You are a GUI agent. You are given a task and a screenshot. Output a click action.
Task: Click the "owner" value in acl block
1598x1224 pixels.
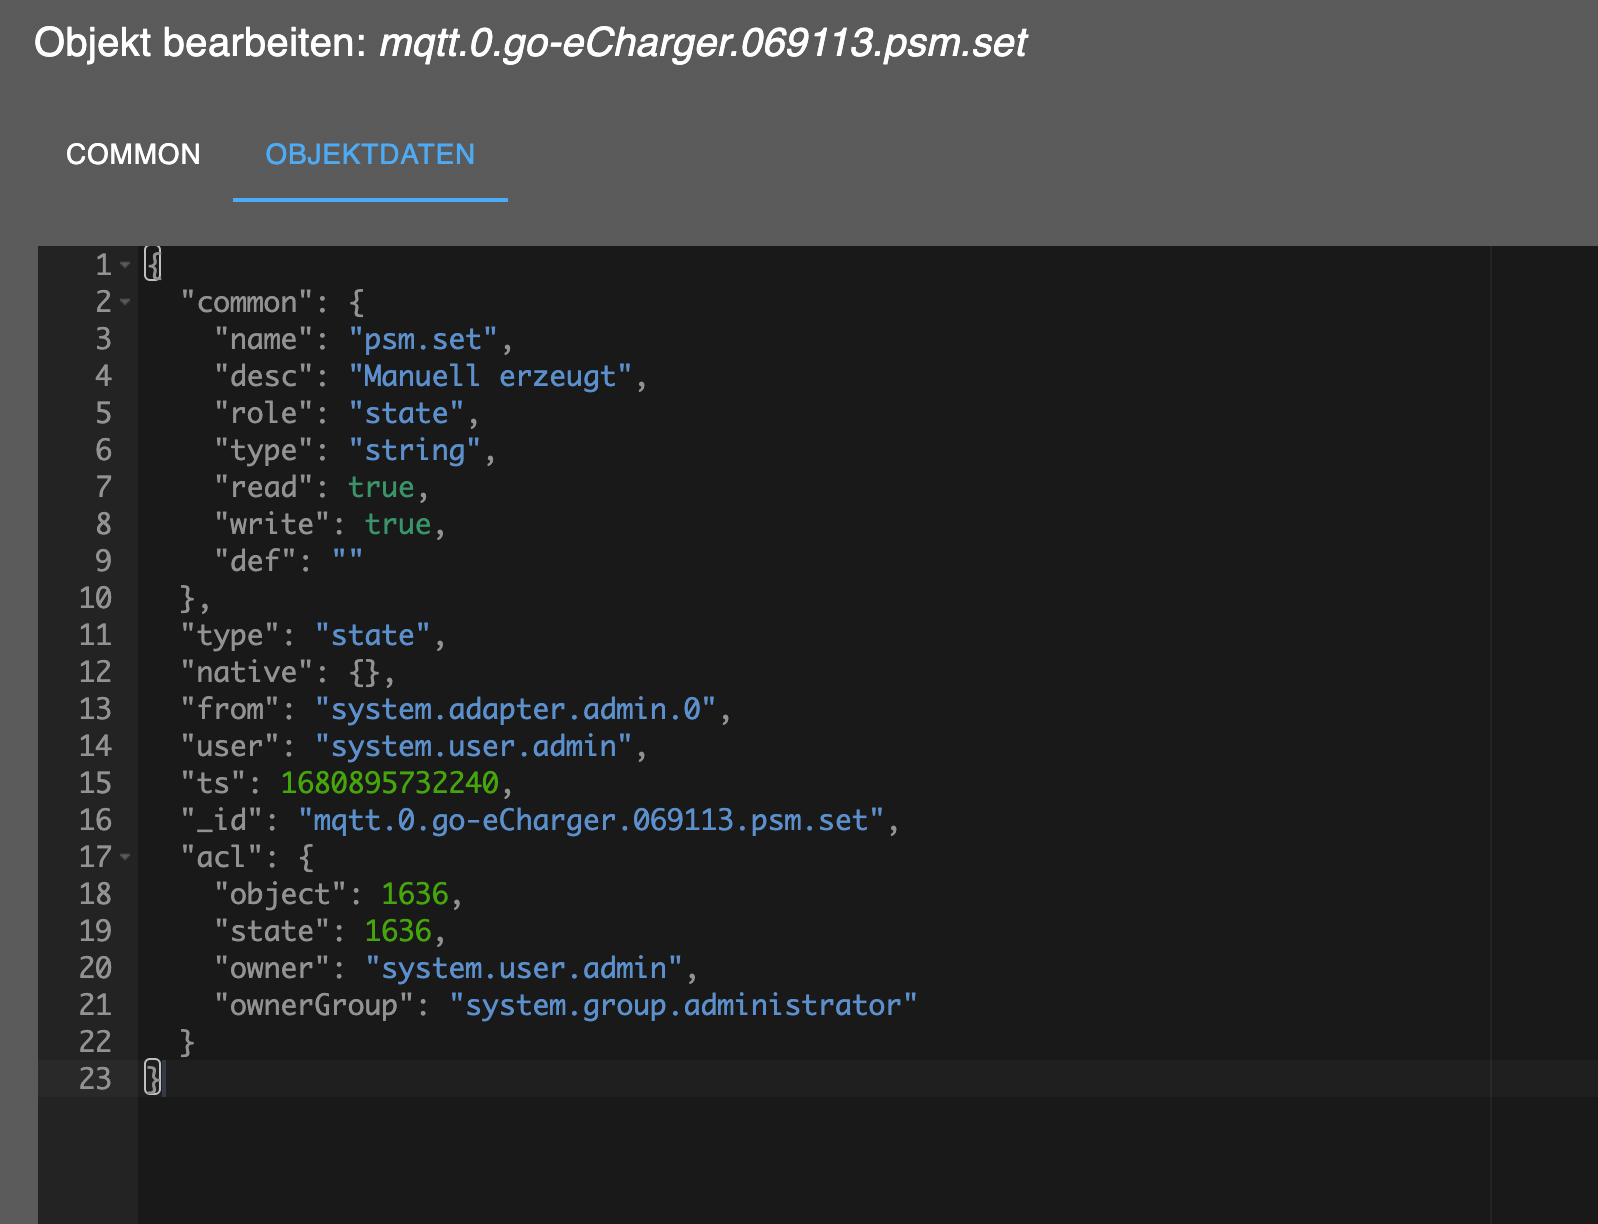[523, 968]
